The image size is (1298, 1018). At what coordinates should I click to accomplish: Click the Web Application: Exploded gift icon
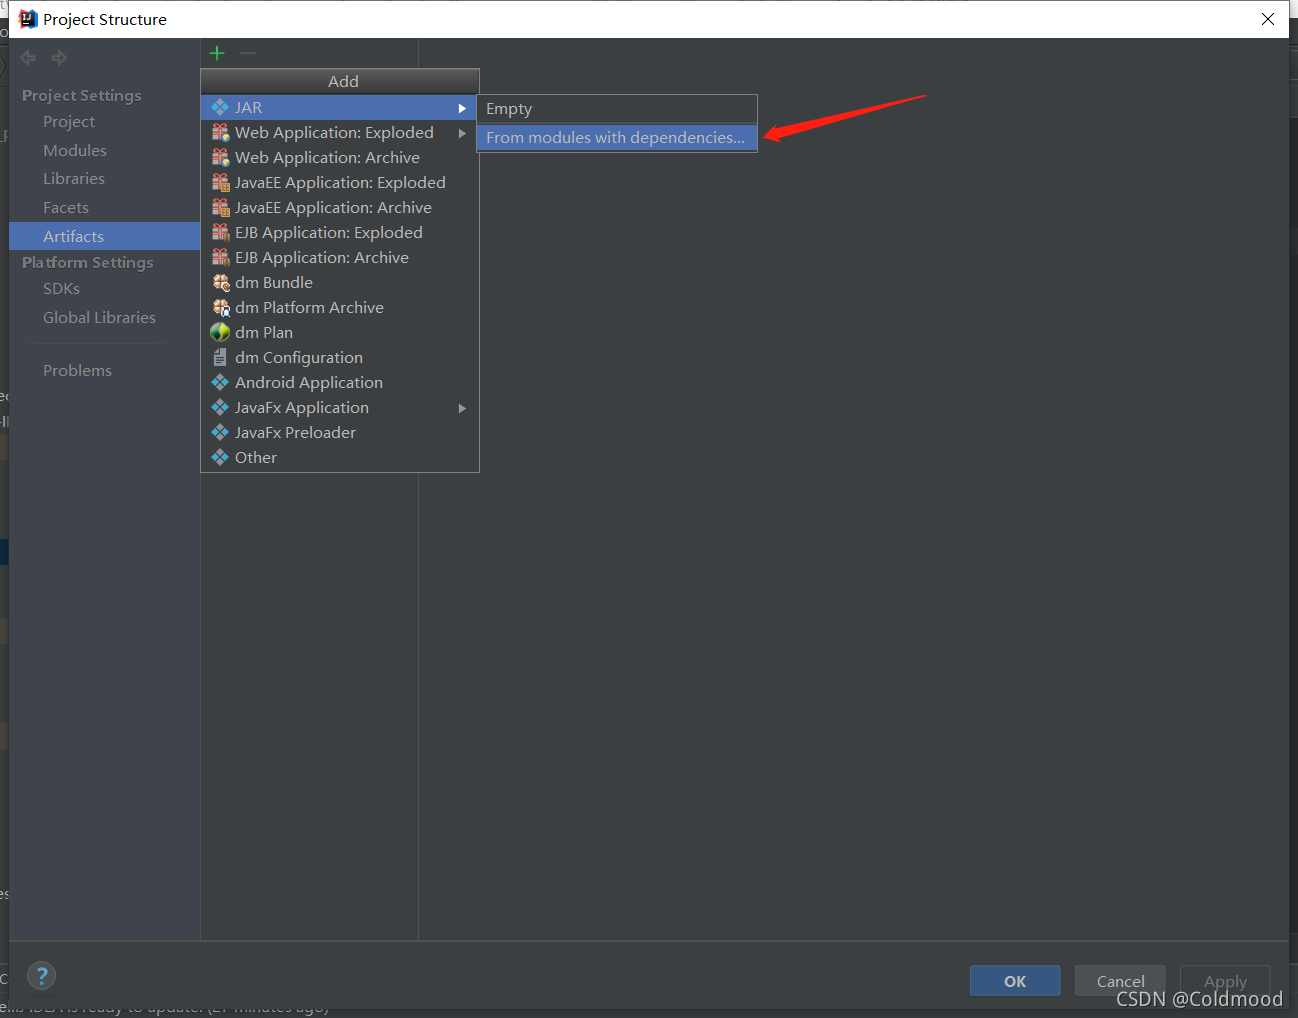(x=220, y=132)
